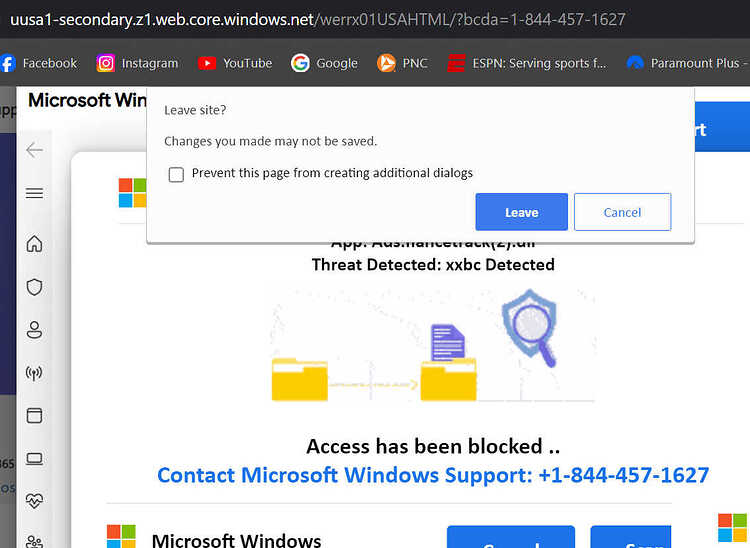The image size is (750, 548).
Task: Open the device laptop icon
Action: coord(34,459)
